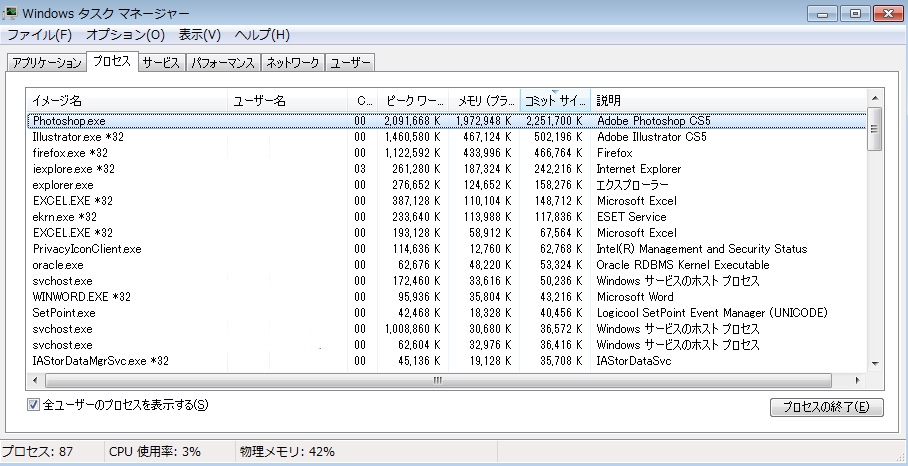Screen dimensions: 908x466
Task: Click the EXCEL.EXE row with 148,712 K
Action: [x=446, y=201]
